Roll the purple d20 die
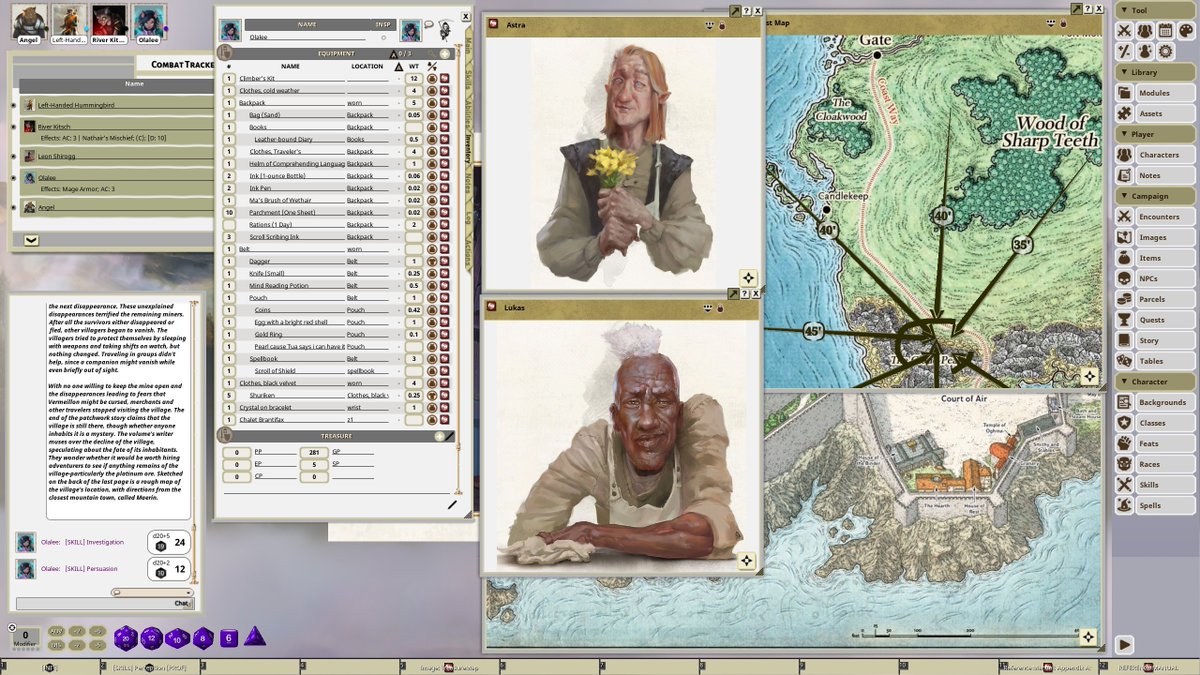The width and height of the screenshot is (1200, 675). (126, 638)
